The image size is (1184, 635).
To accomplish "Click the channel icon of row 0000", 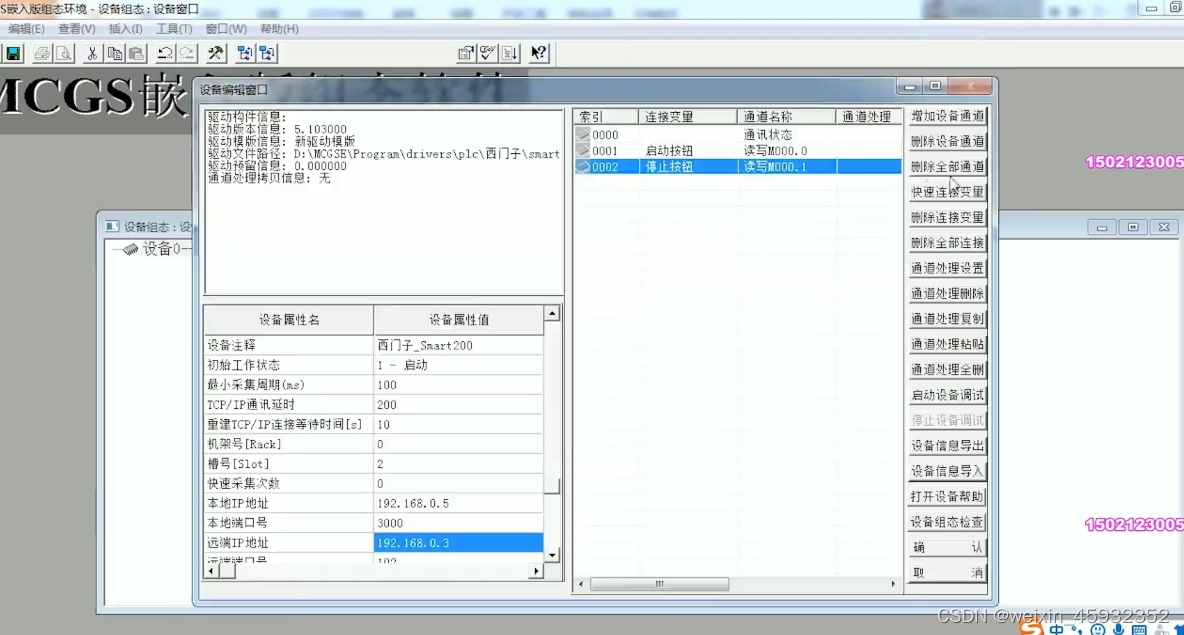I will coord(583,134).
